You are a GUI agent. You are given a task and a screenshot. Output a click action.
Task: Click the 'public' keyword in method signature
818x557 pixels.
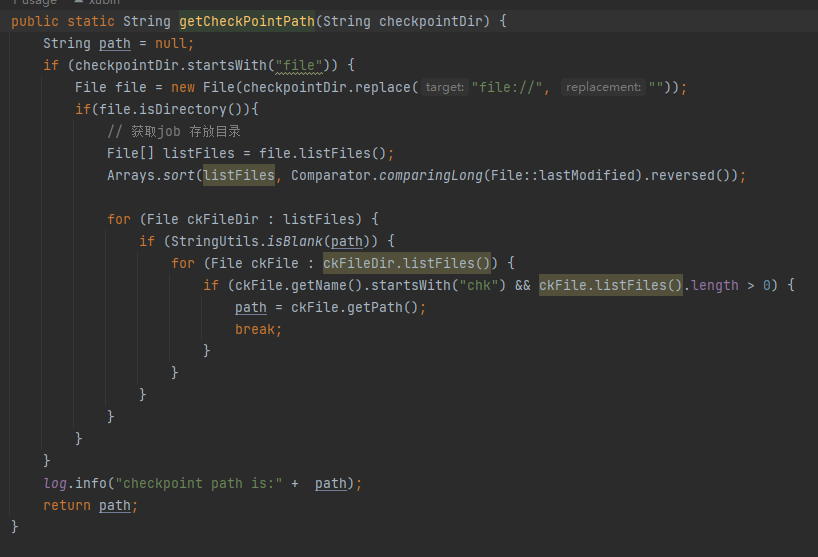click(x=35, y=21)
